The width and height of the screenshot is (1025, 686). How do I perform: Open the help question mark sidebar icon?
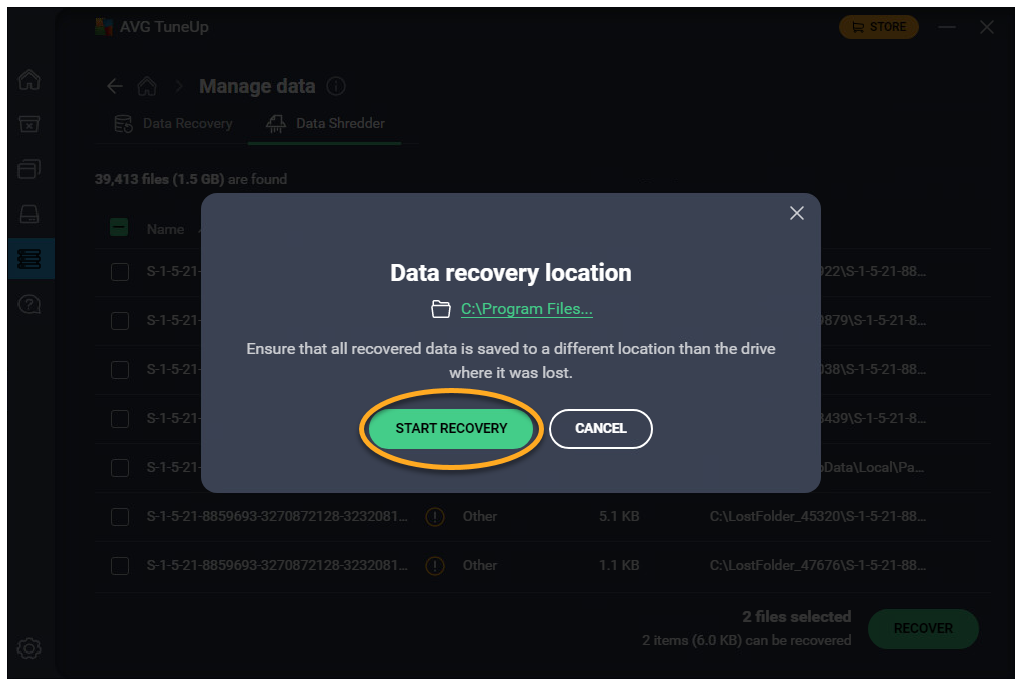tap(30, 305)
